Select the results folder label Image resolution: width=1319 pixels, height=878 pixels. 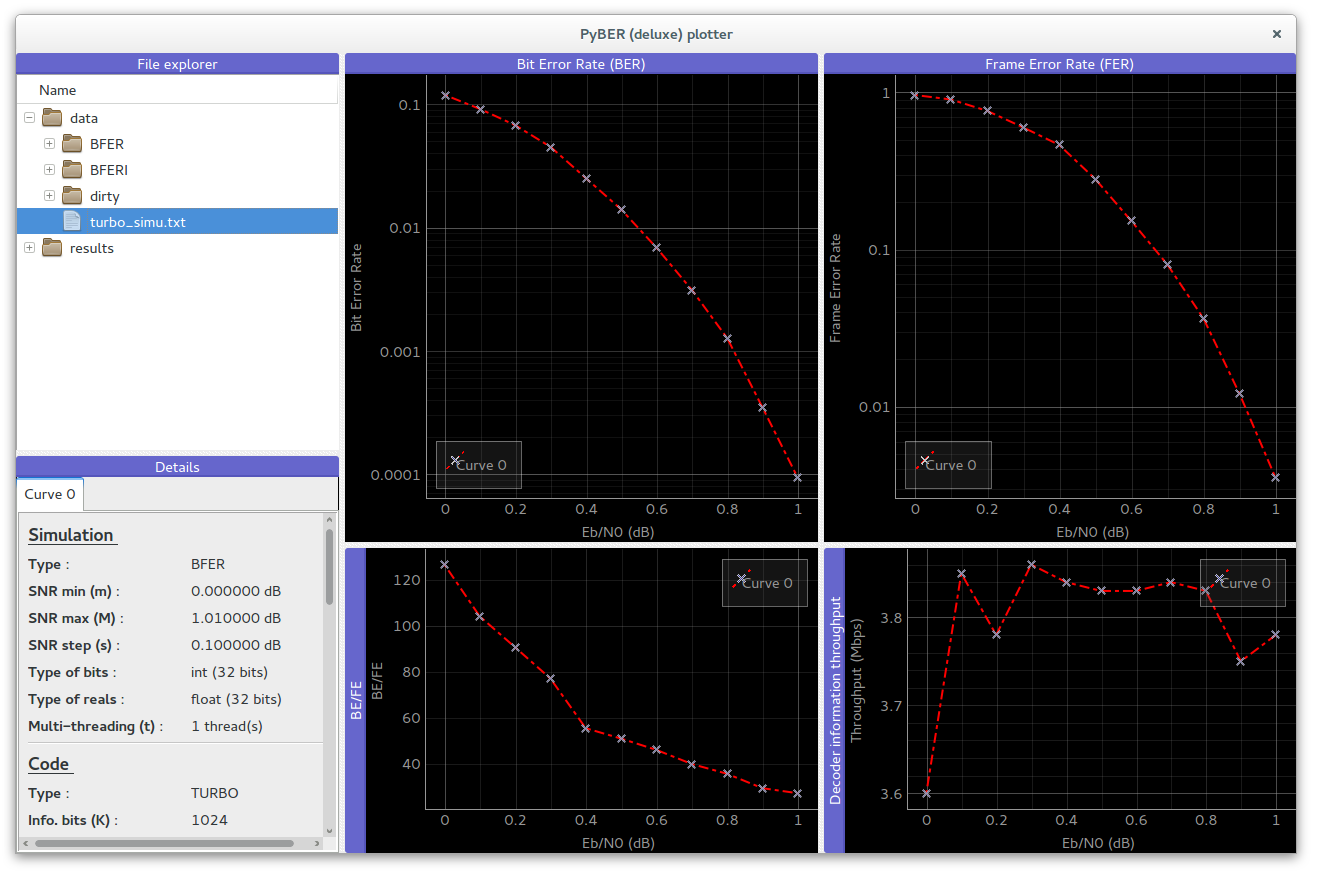92,248
